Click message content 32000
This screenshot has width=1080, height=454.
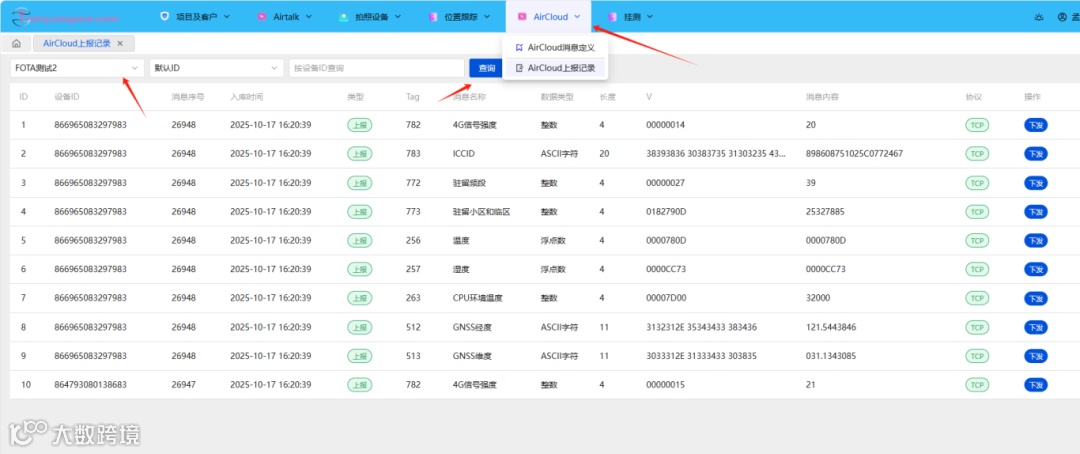point(818,298)
